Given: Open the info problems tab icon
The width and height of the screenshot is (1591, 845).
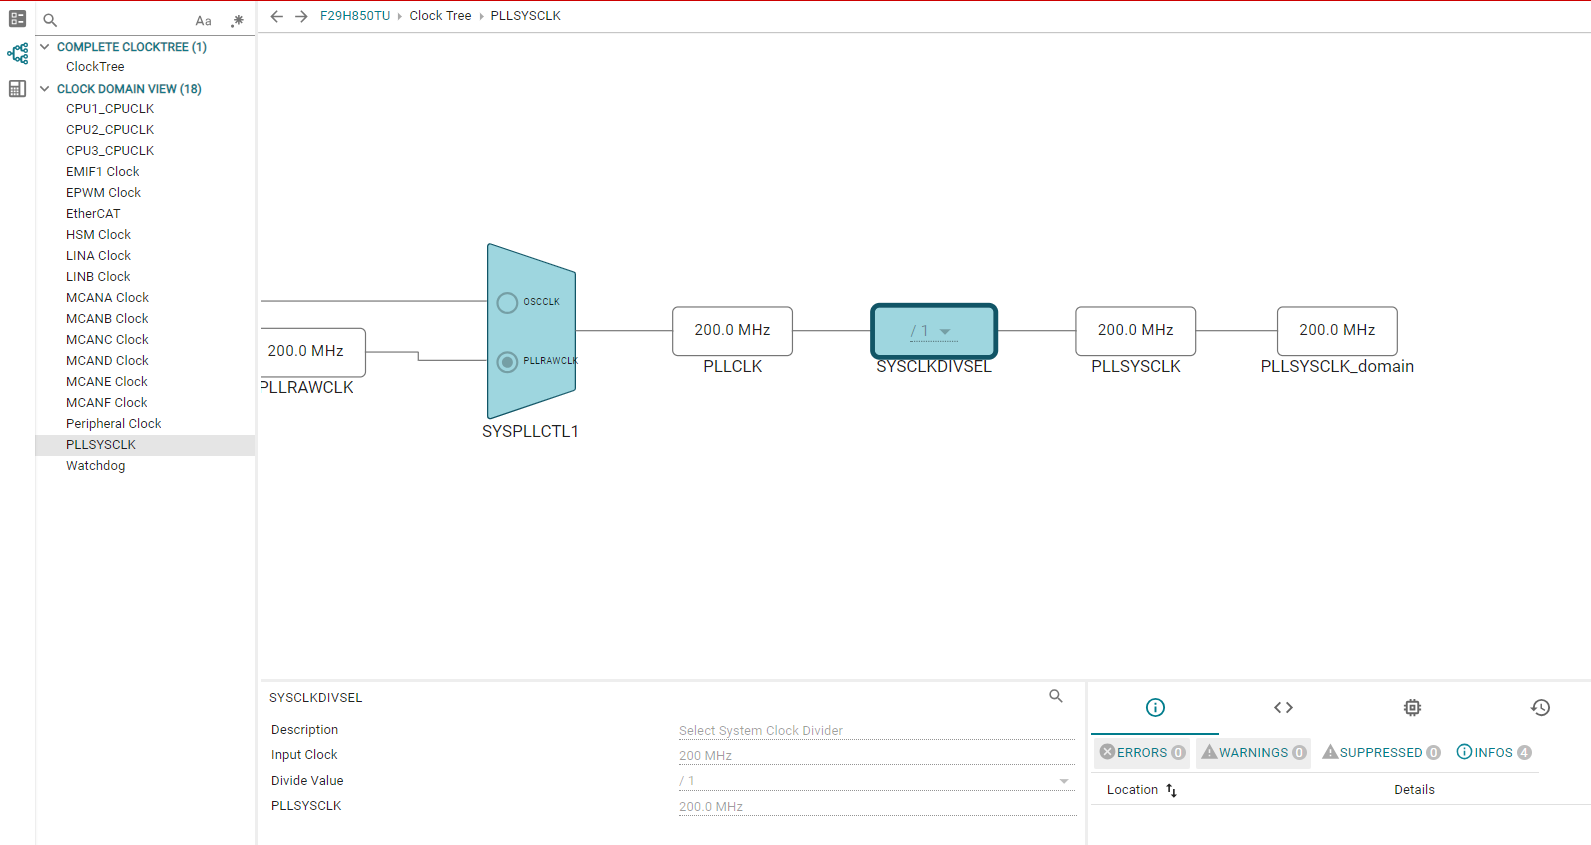Looking at the screenshot, I should tap(1155, 708).
